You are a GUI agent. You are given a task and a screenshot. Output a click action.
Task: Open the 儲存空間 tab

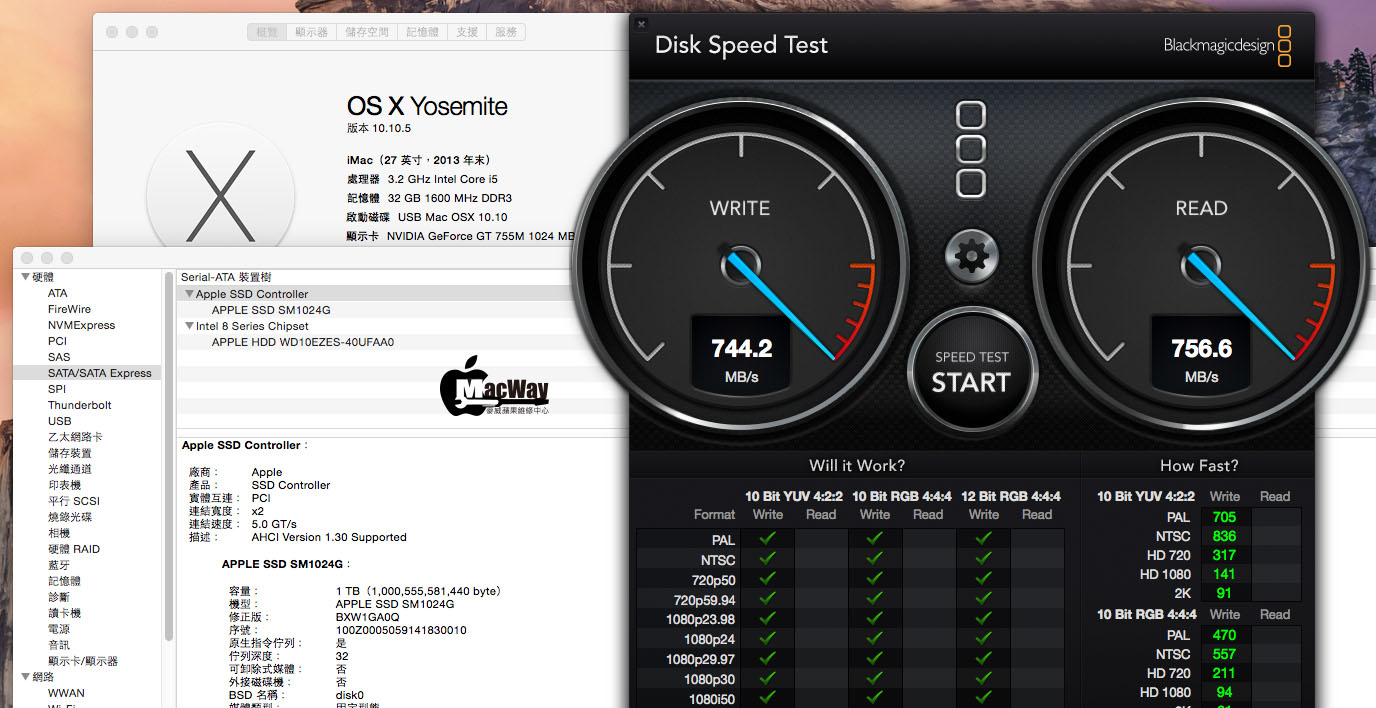tap(367, 32)
